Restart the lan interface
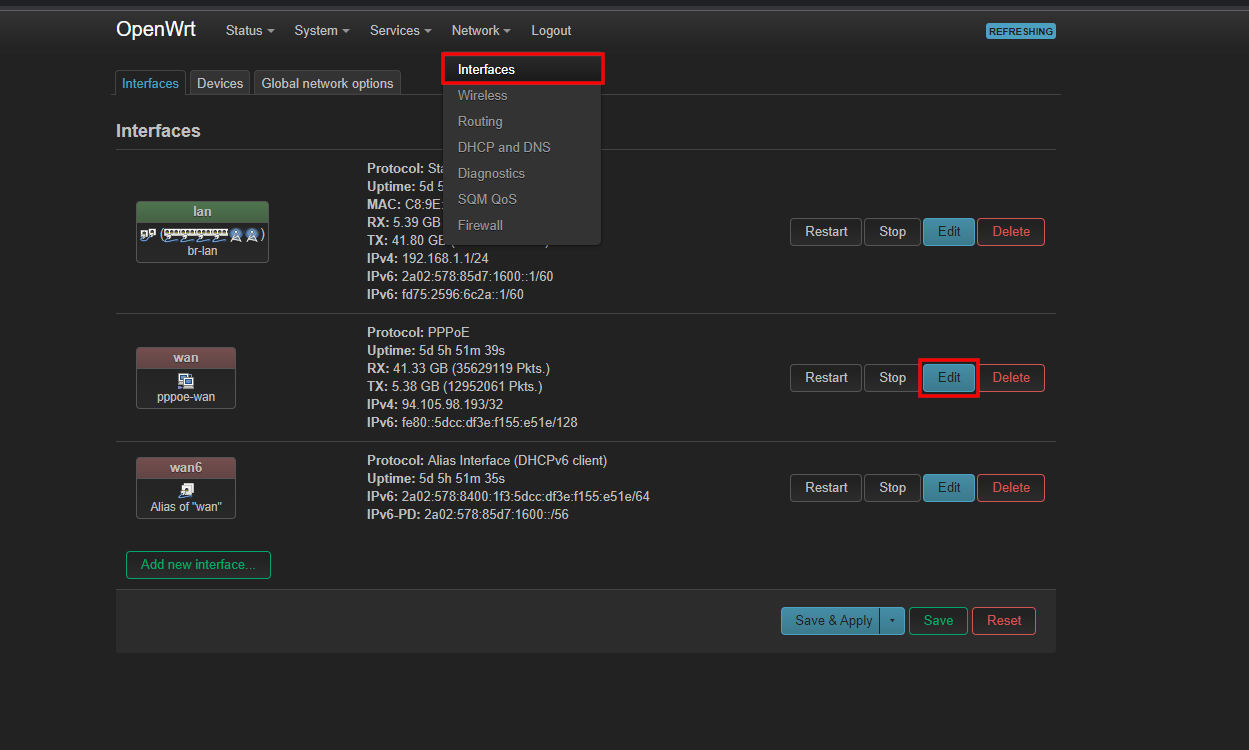Image resolution: width=1249 pixels, height=750 pixels. click(826, 232)
